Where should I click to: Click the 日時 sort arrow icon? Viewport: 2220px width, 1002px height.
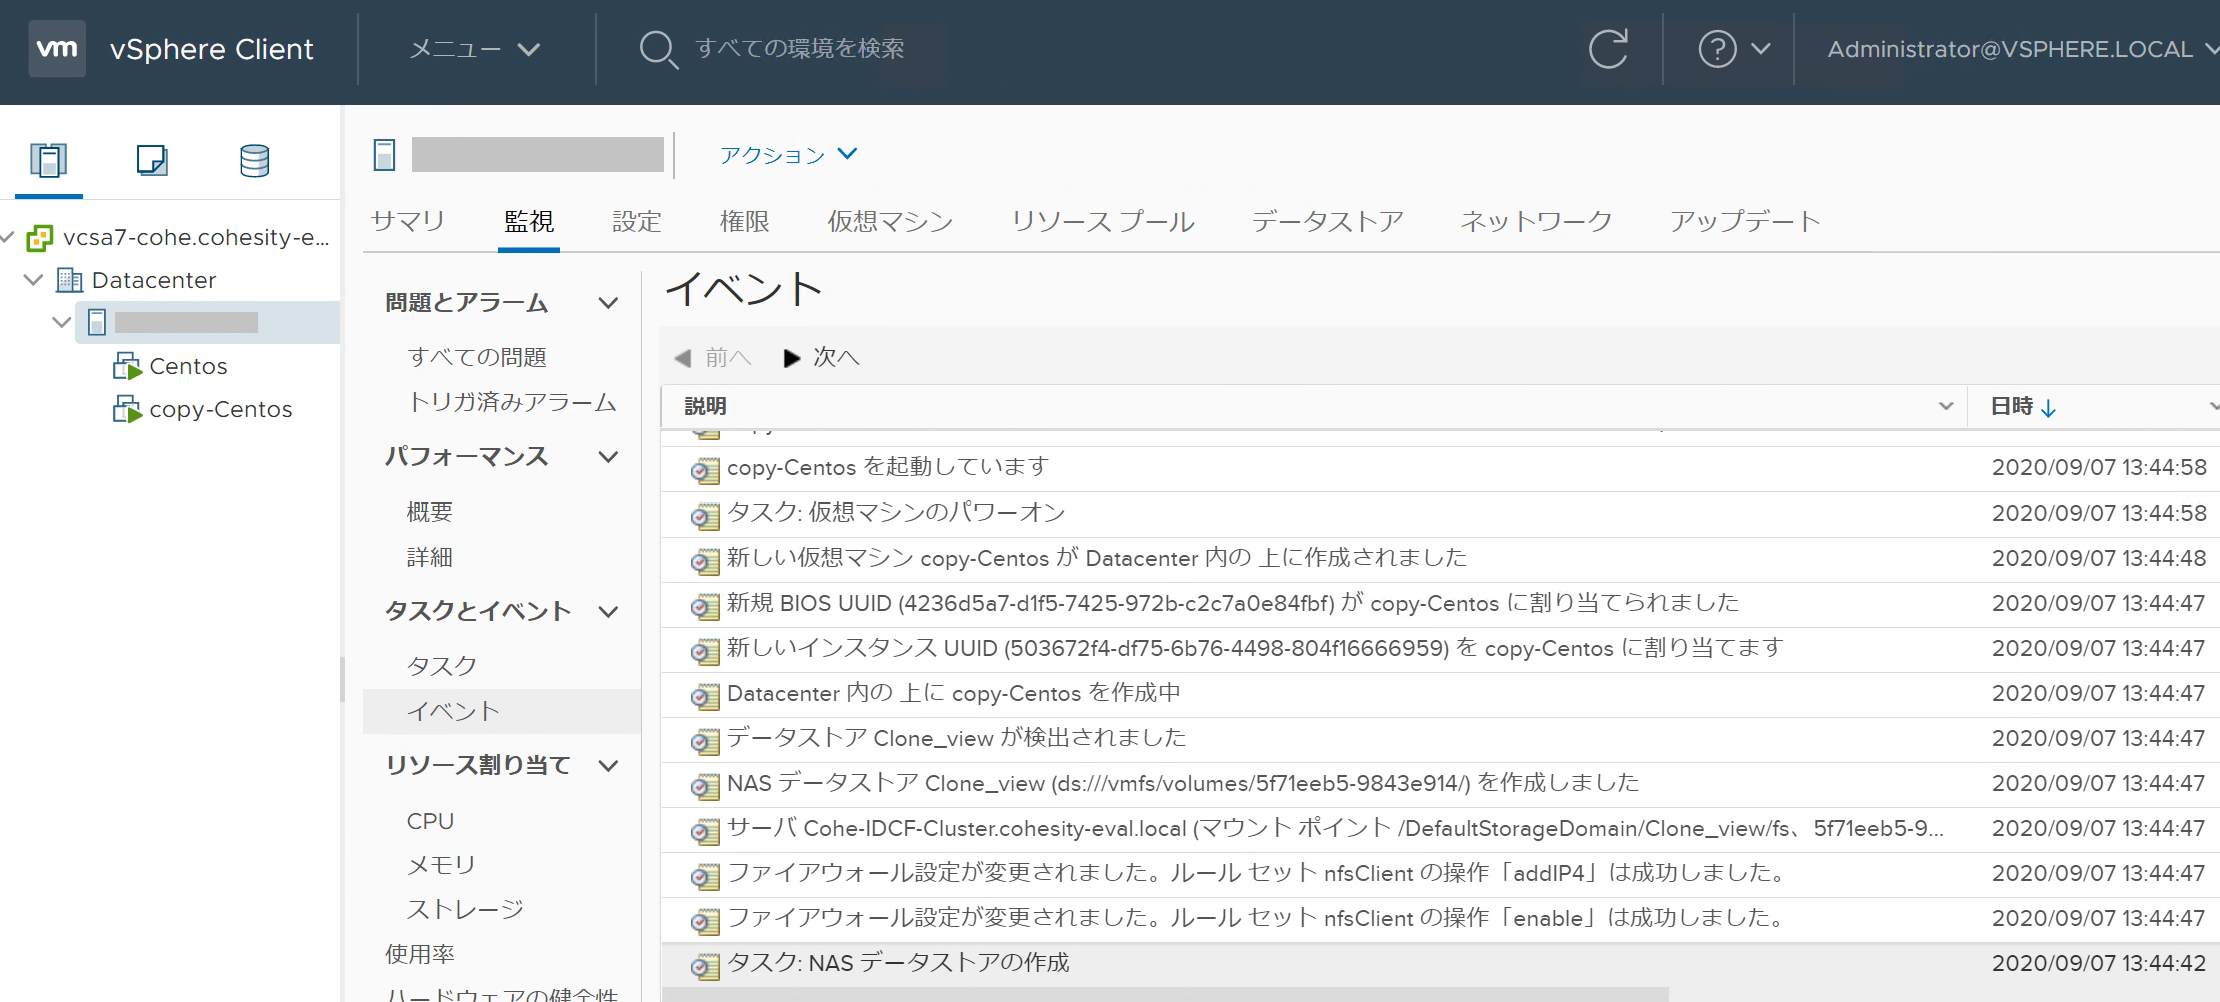2048,408
